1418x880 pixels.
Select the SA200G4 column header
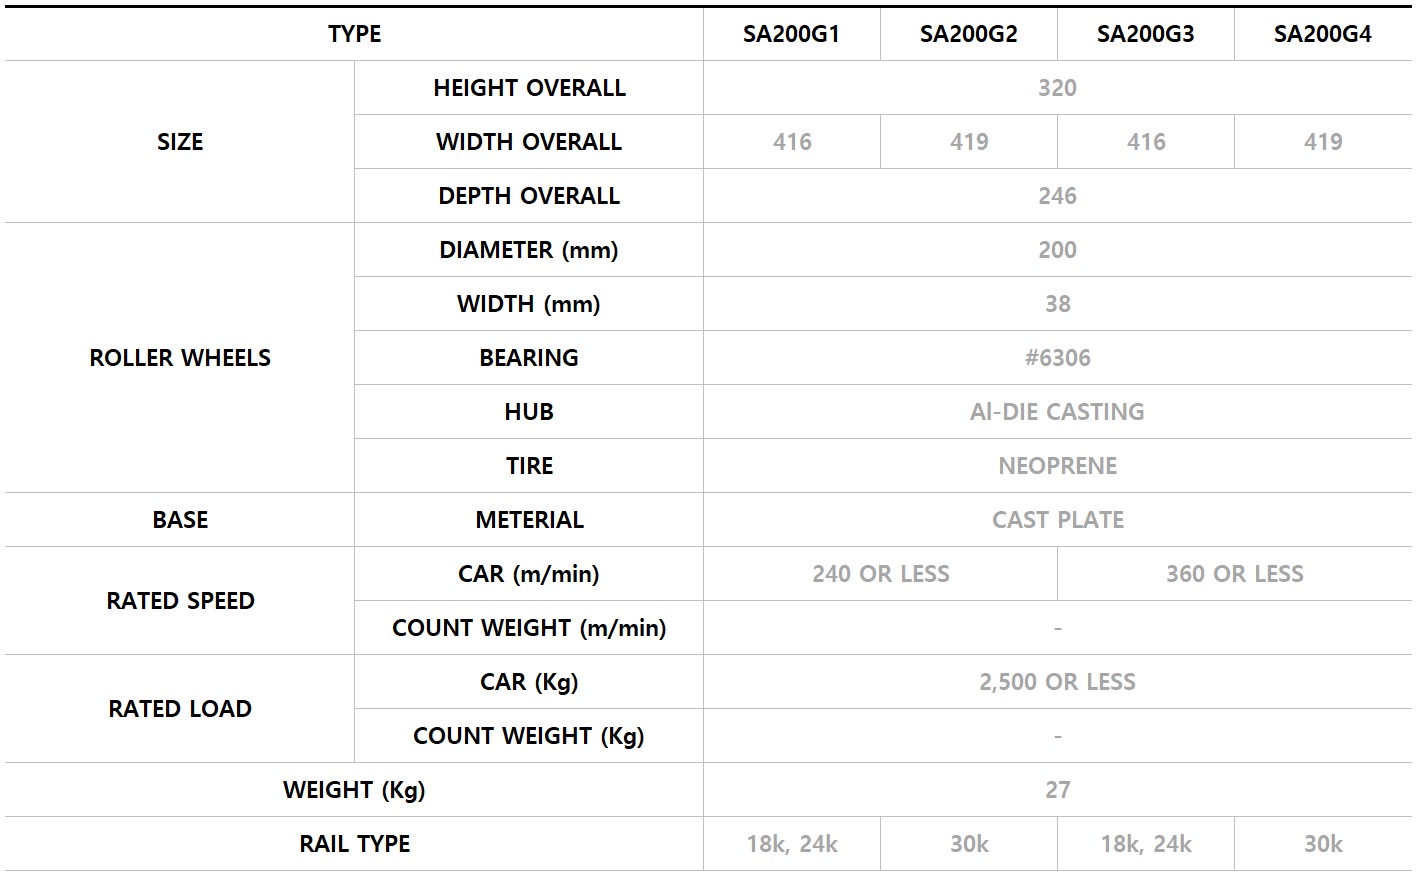[1323, 34]
